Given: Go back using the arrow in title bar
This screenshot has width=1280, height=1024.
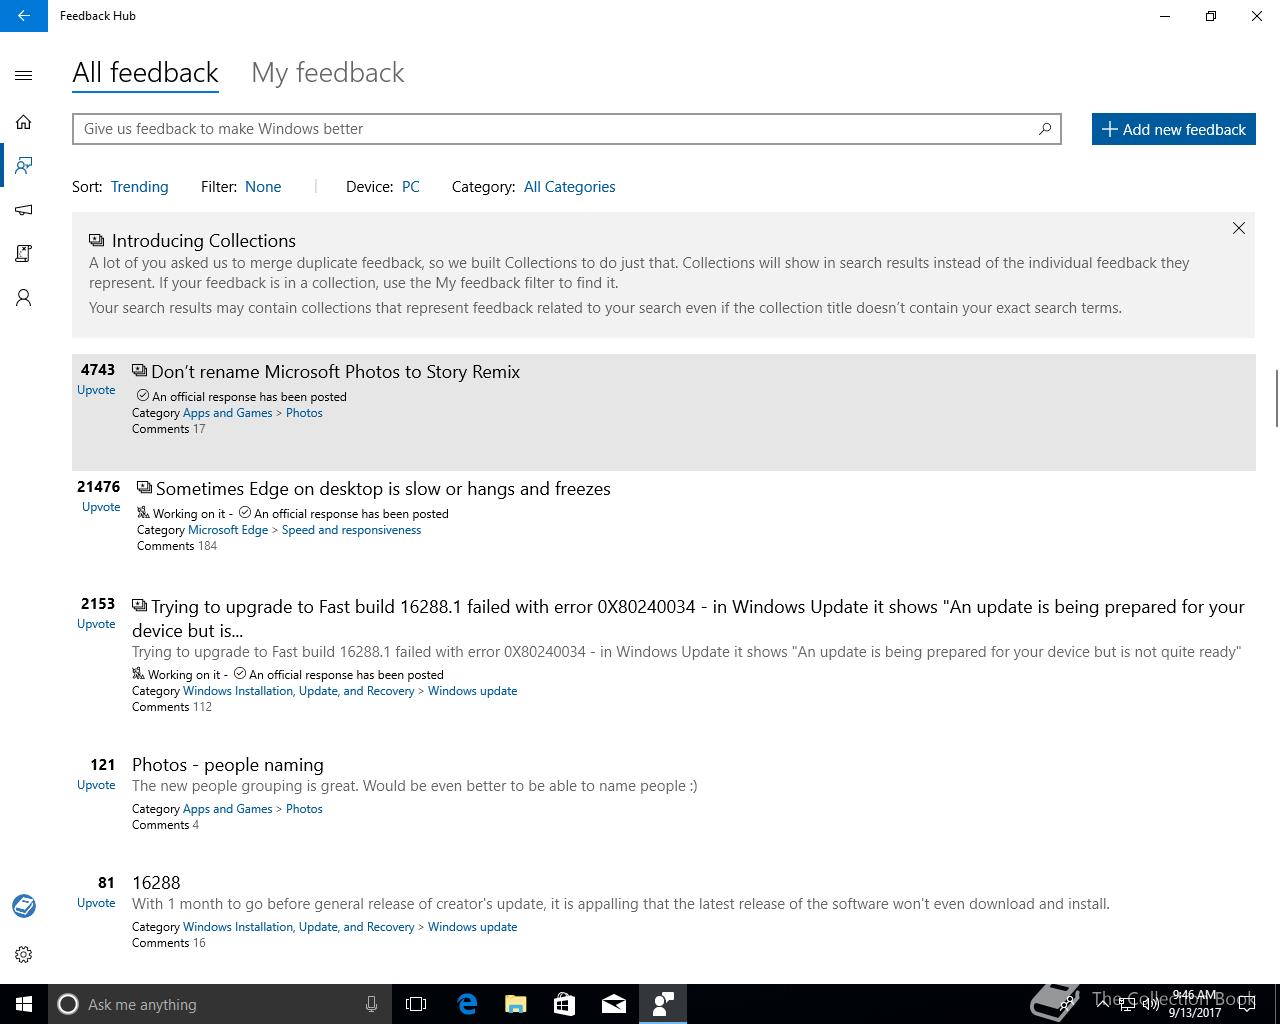Looking at the screenshot, I should pyautogui.click(x=24, y=16).
